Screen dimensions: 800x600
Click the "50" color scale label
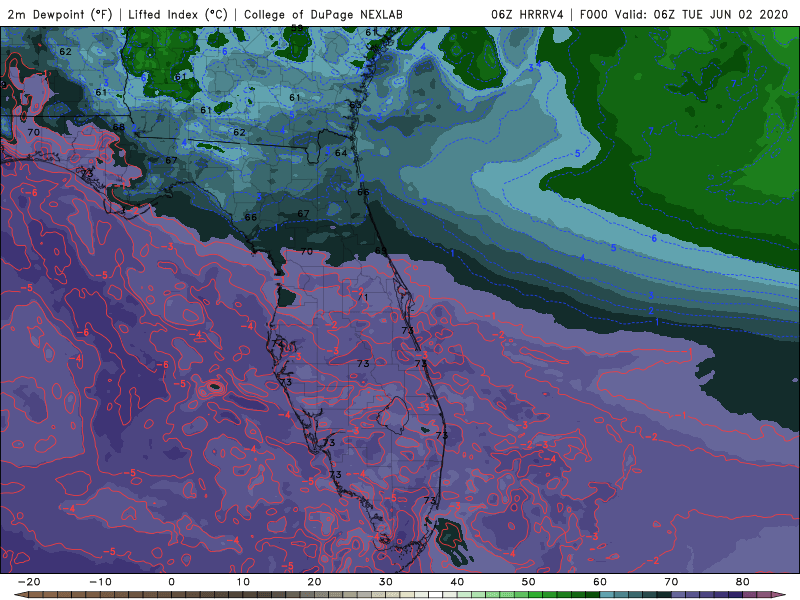[529, 582]
